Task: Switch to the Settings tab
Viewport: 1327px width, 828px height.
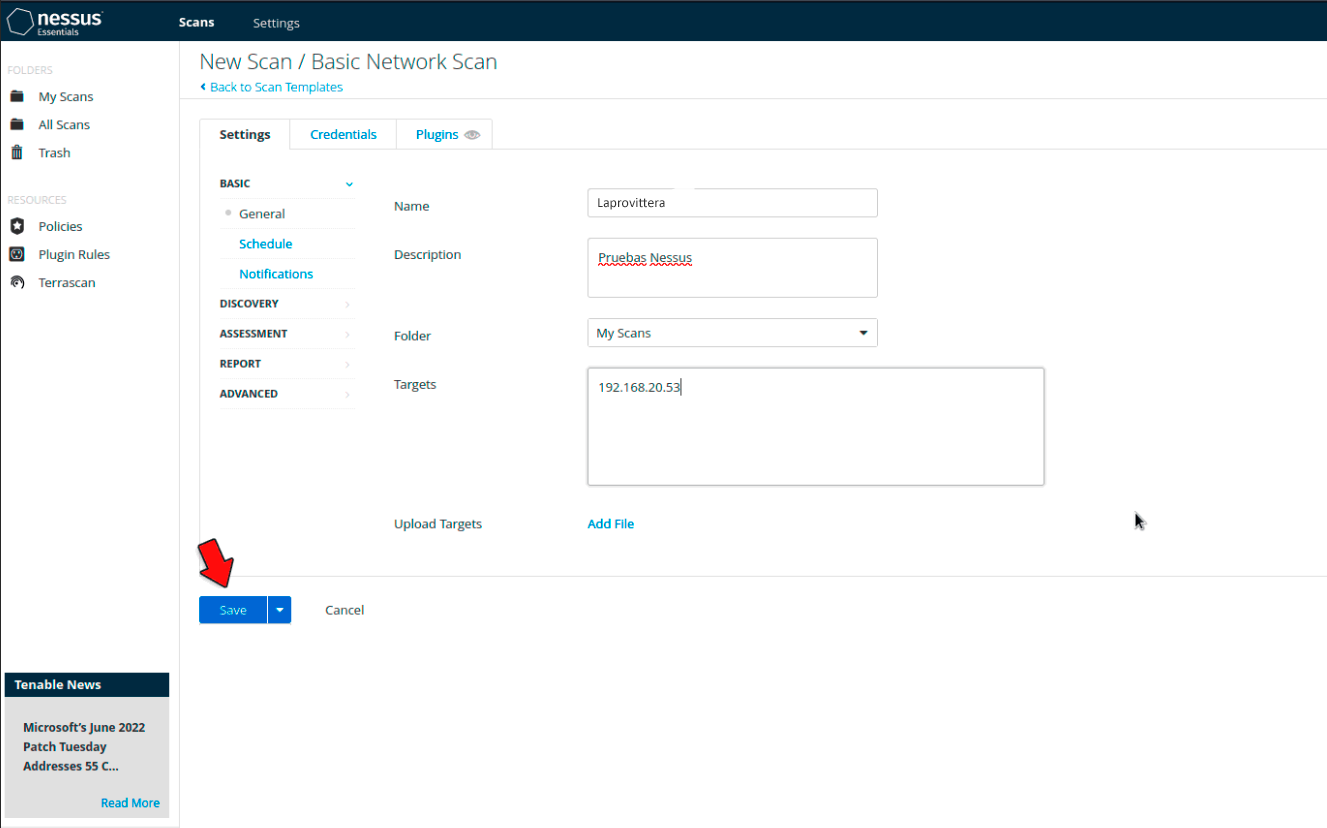Action: coord(245,134)
